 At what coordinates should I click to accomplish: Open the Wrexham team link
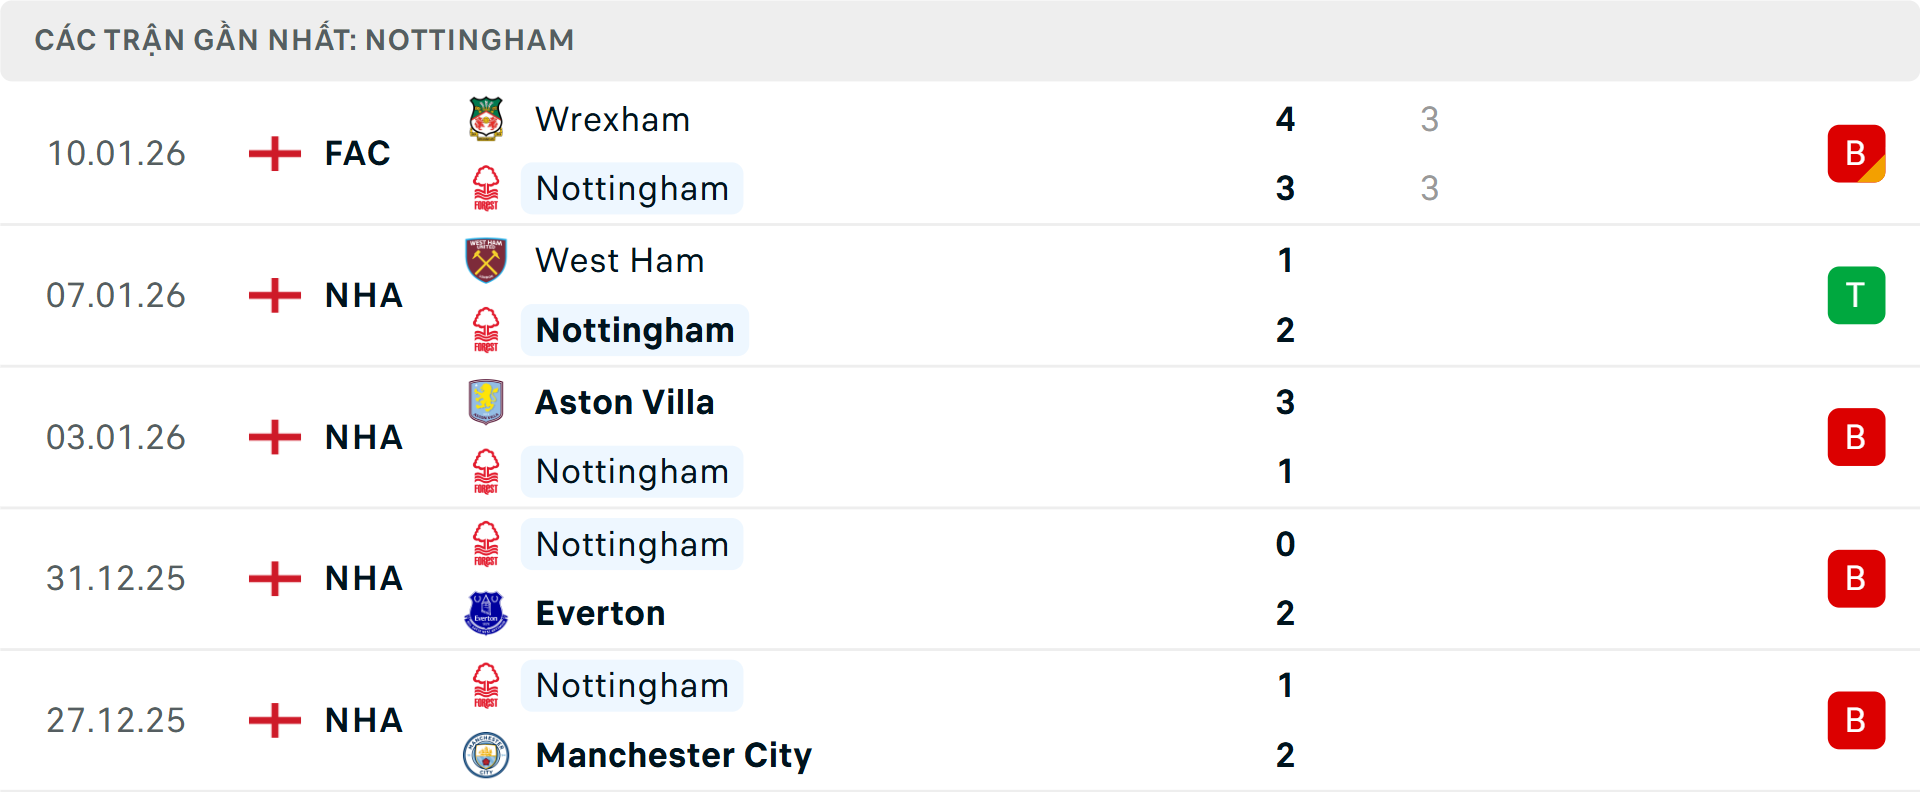[612, 120]
